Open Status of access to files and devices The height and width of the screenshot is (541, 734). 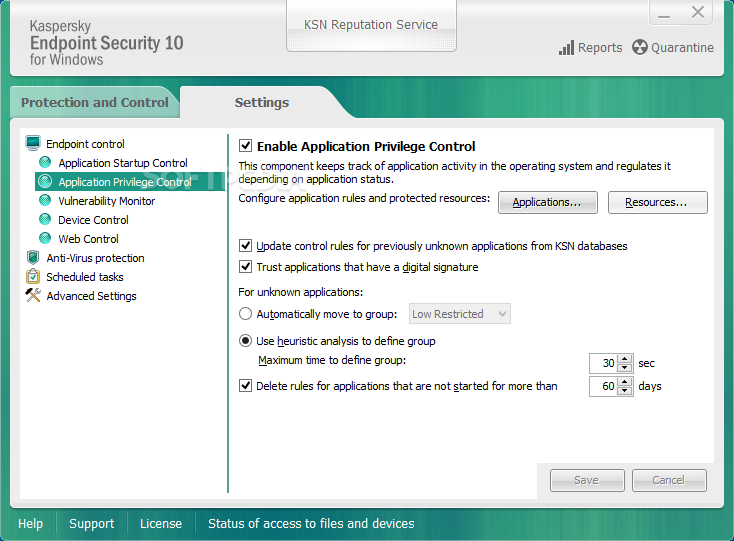(x=311, y=523)
